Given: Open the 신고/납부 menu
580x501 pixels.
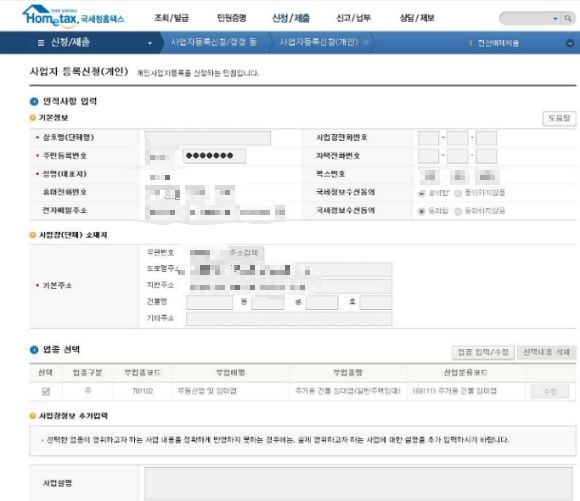Looking at the screenshot, I should (x=353, y=18).
